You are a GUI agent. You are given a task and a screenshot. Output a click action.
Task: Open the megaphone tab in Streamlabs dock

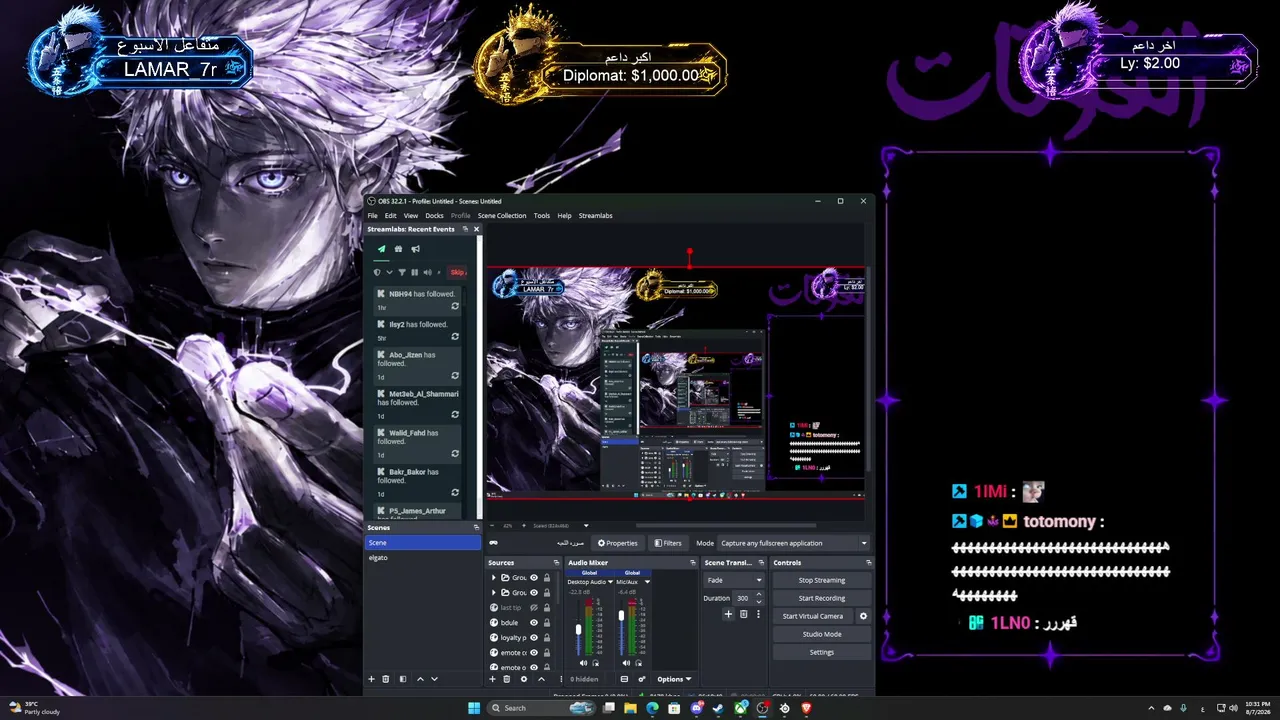click(x=415, y=249)
